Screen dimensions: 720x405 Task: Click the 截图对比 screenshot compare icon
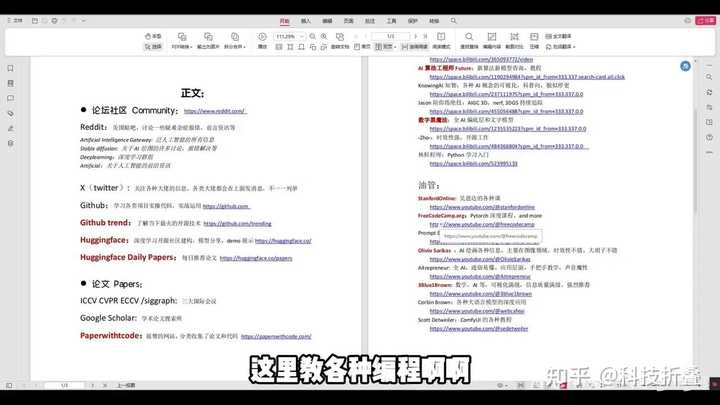coord(515,37)
